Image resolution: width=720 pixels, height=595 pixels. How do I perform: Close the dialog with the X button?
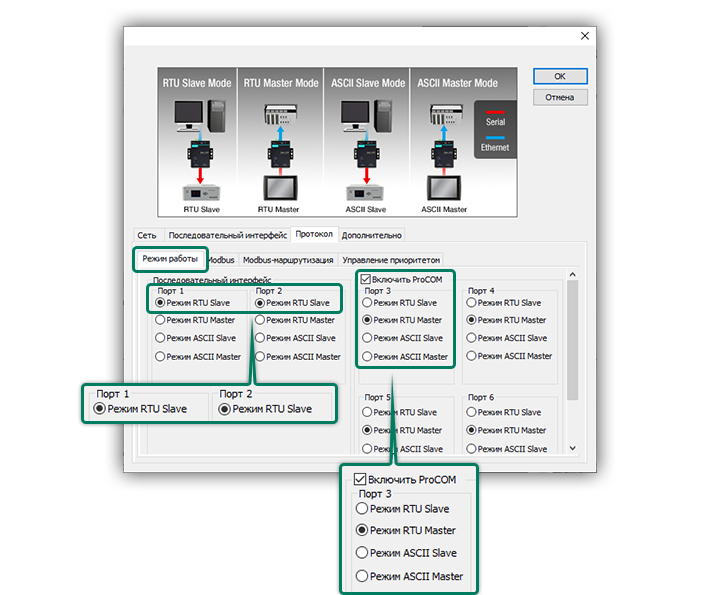585,36
